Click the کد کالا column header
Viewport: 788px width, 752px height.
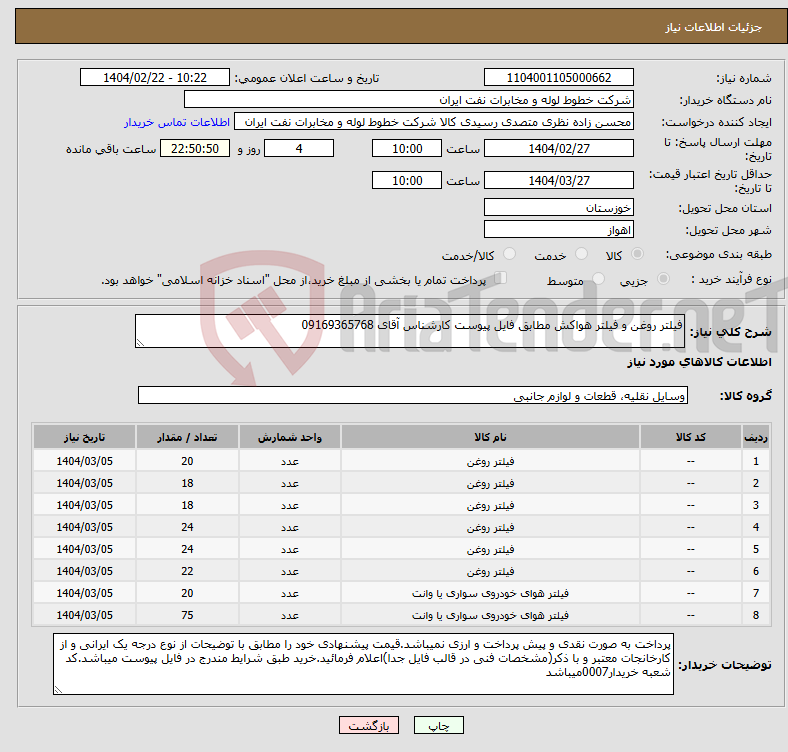pyautogui.click(x=691, y=437)
